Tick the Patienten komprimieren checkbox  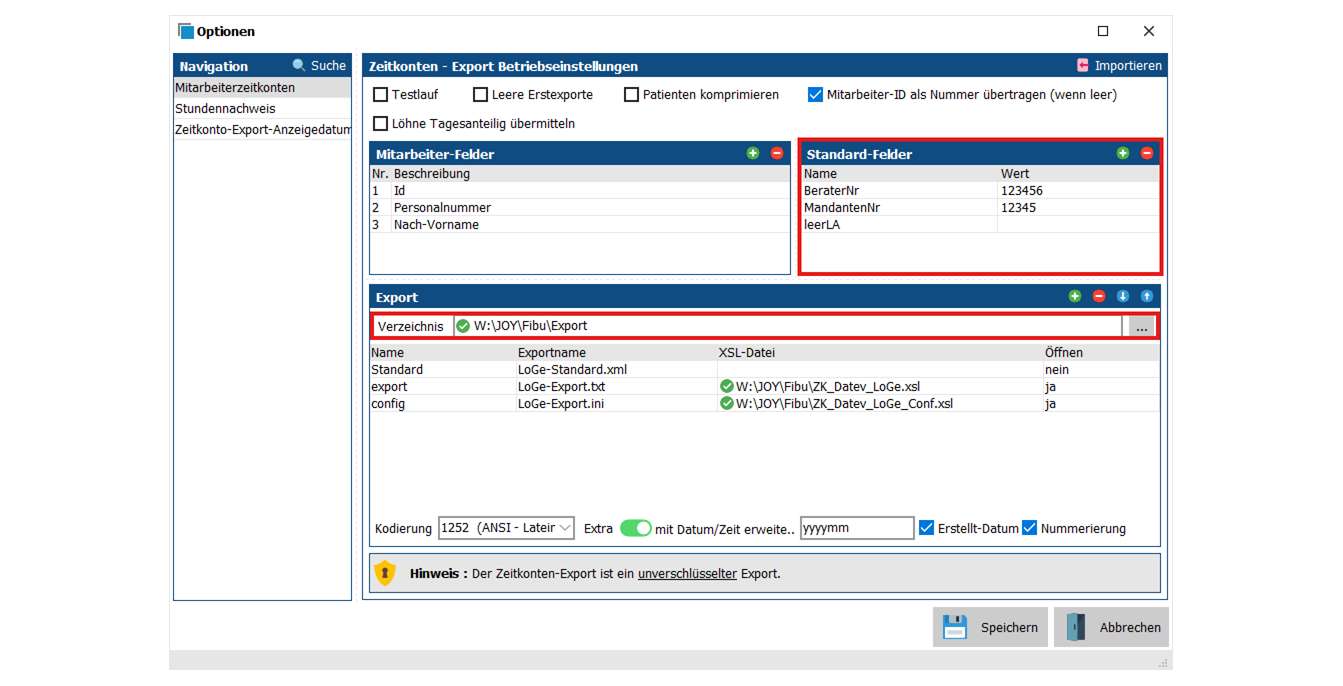click(x=631, y=95)
